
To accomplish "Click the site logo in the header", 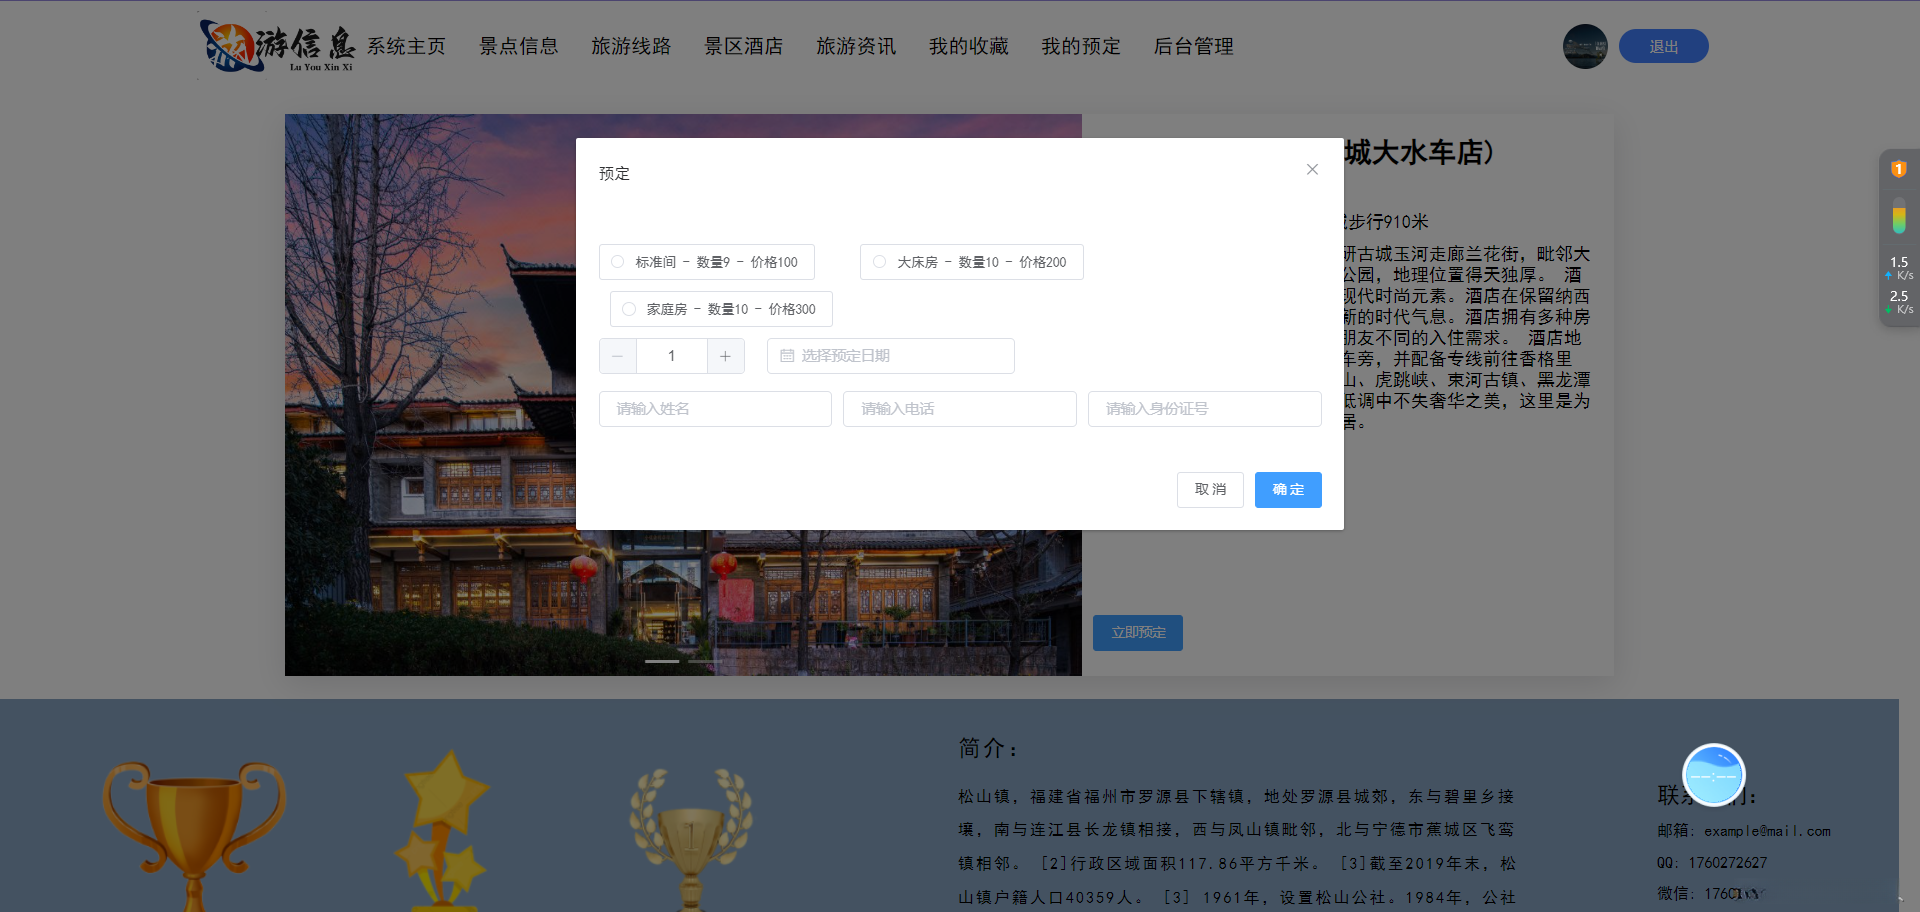I will [x=277, y=46].
